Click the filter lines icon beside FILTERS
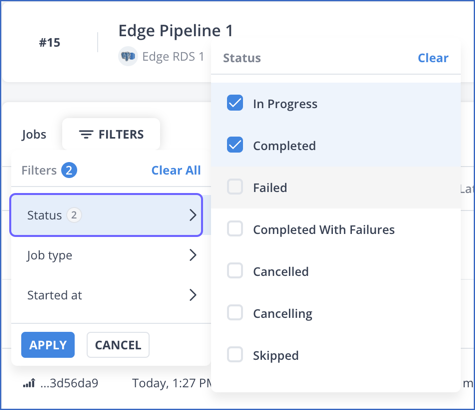 pos(86,134)
